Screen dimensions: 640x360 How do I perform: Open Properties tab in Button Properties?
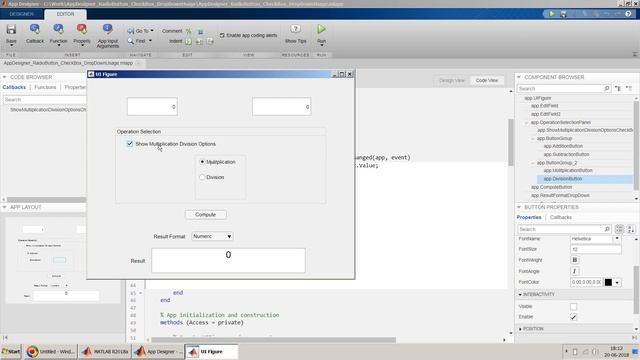click(x=529, y=217)
